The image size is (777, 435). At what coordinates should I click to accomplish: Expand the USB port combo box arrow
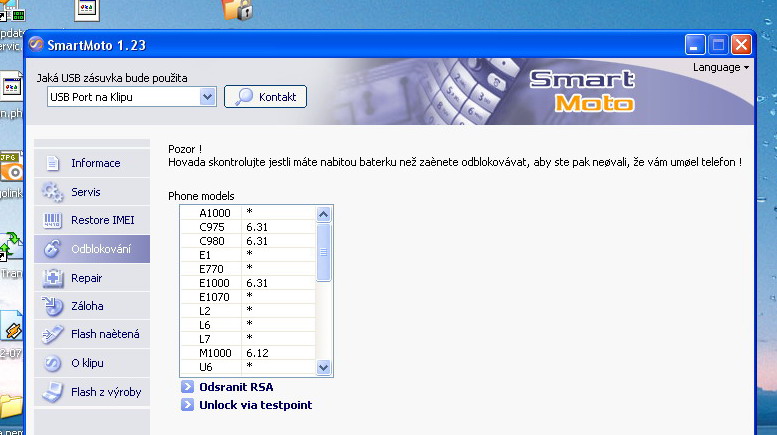pos(208,97)
